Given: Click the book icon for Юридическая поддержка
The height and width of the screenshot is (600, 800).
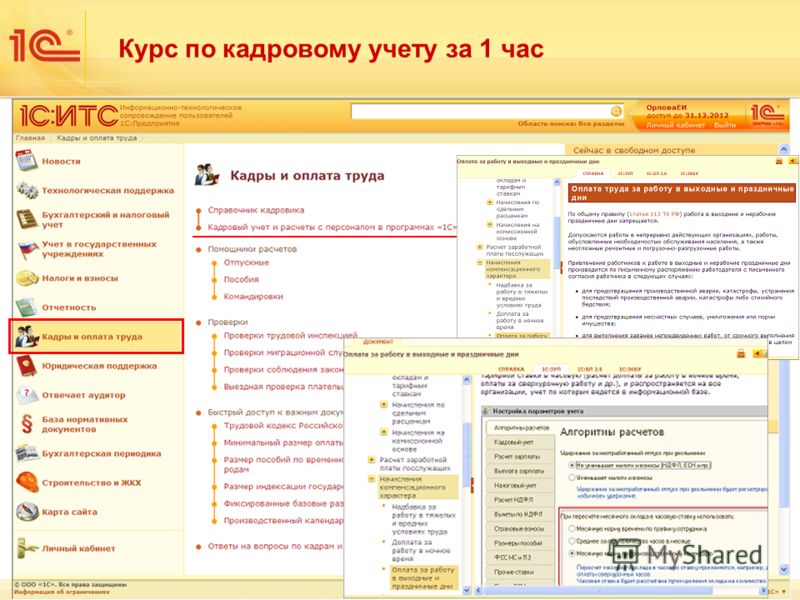Looking at the screenshot, I should (27, 366).
